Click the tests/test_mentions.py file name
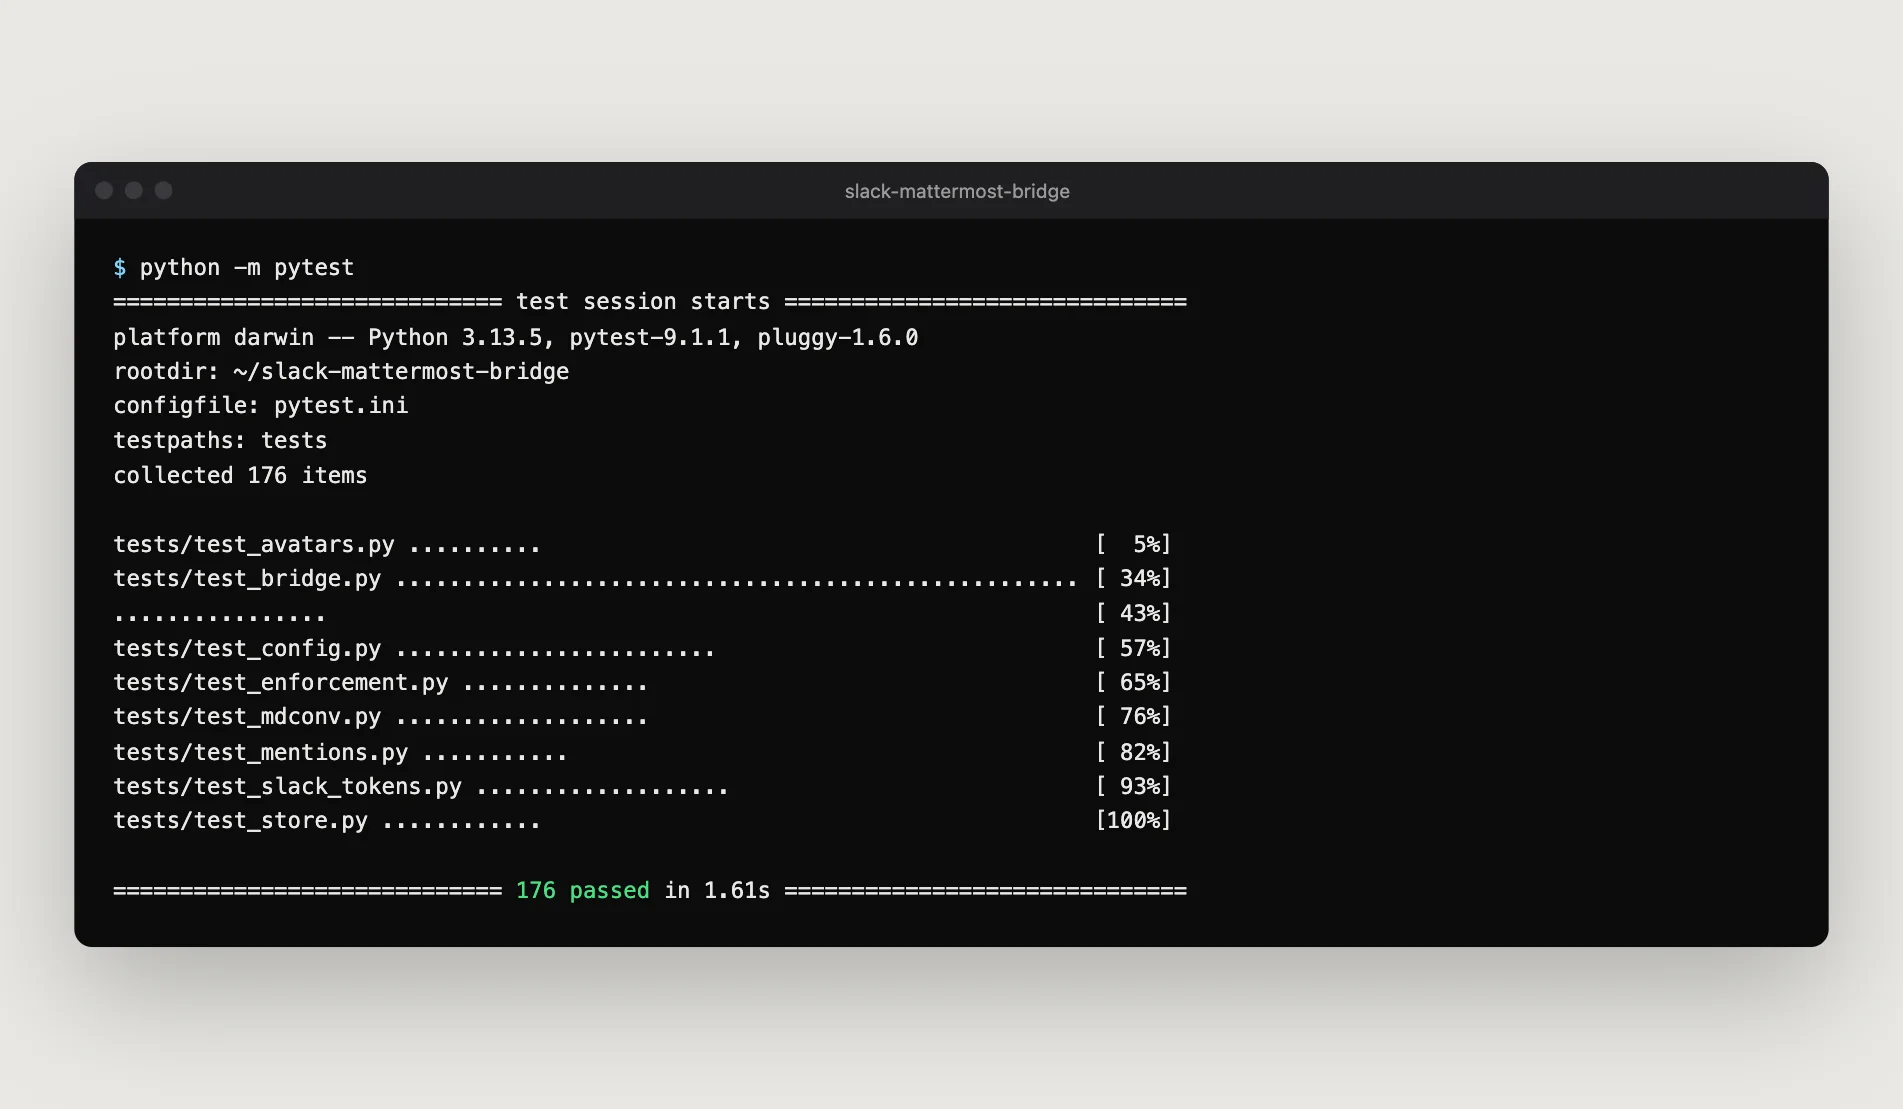 (261, 752)
